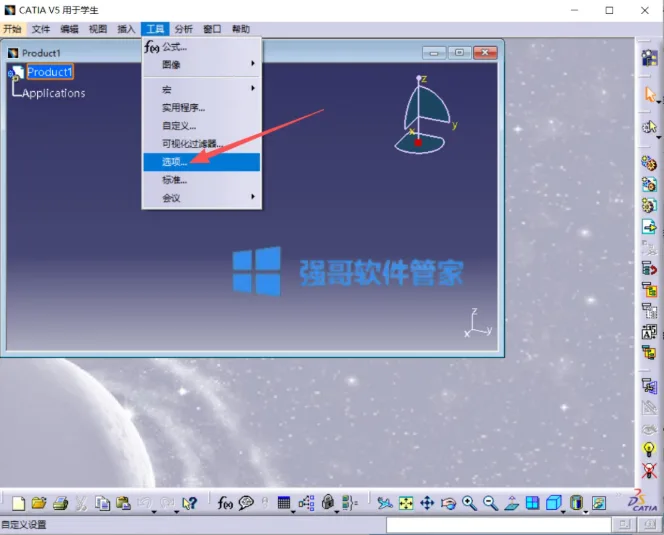Select 实用程序... menu entry

coord(202,108)
